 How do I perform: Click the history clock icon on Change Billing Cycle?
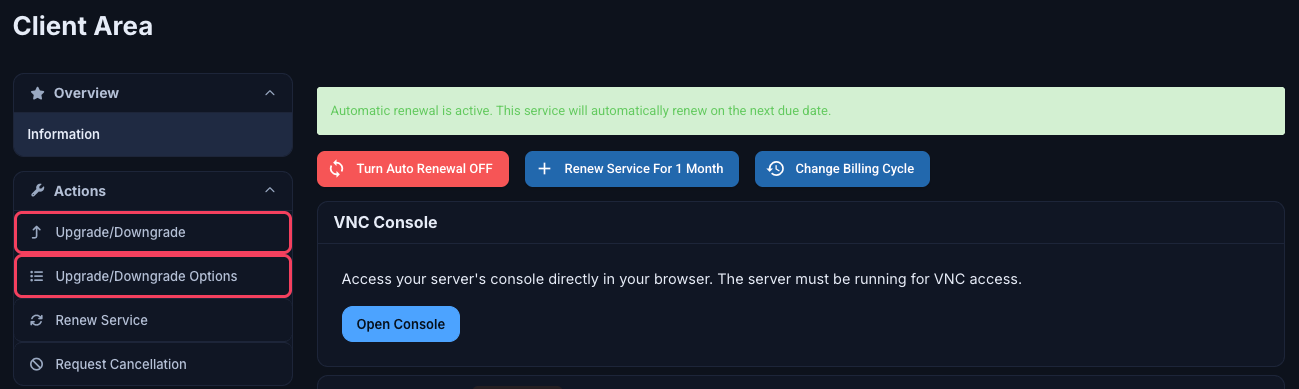(775, 169)
